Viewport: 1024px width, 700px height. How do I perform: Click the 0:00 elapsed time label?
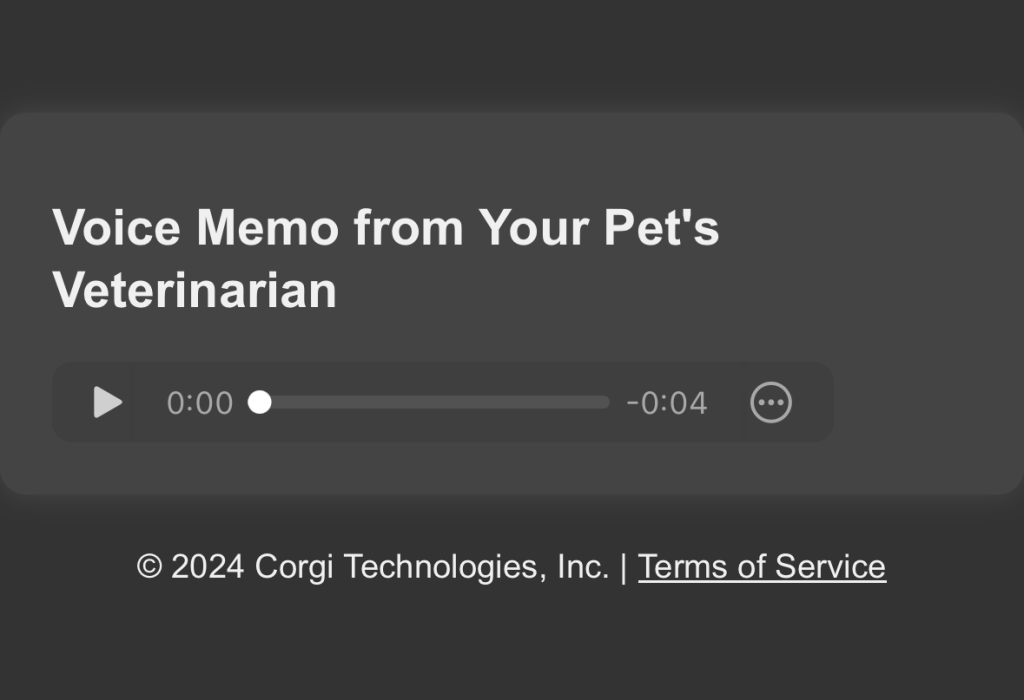[x=199, y=403]
